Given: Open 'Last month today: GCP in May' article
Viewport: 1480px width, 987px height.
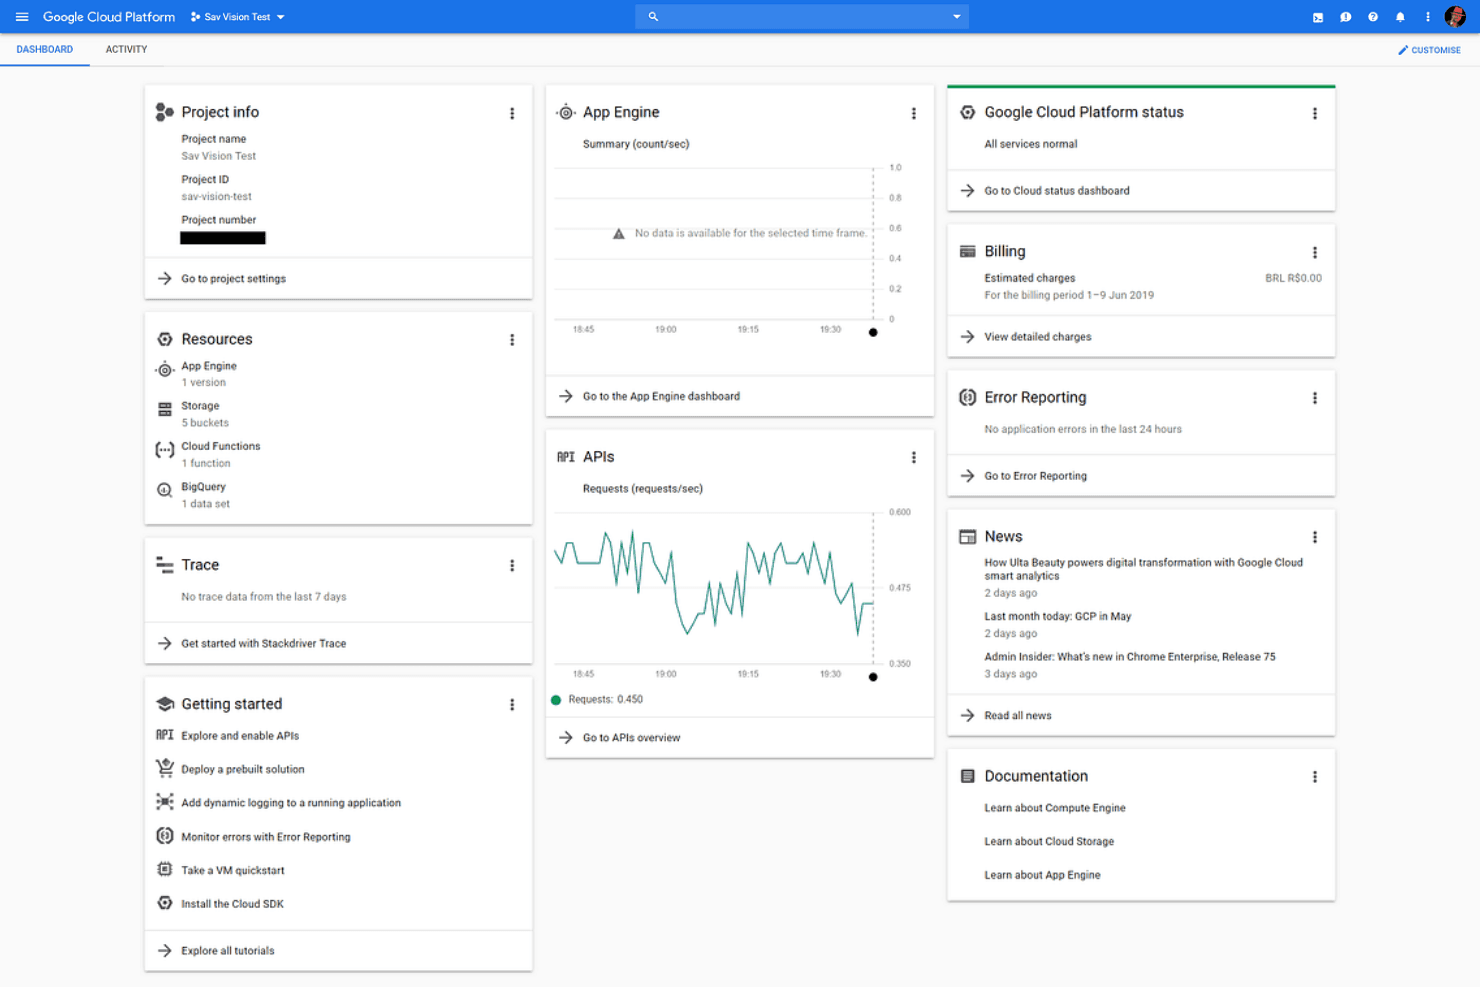Looking at the screenshot, I should click(1057, 617).
